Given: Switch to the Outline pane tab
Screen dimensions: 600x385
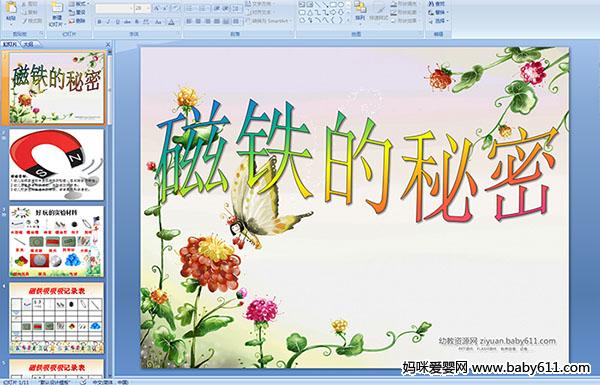Looking at the screenshot, I should tap(29, 44).
